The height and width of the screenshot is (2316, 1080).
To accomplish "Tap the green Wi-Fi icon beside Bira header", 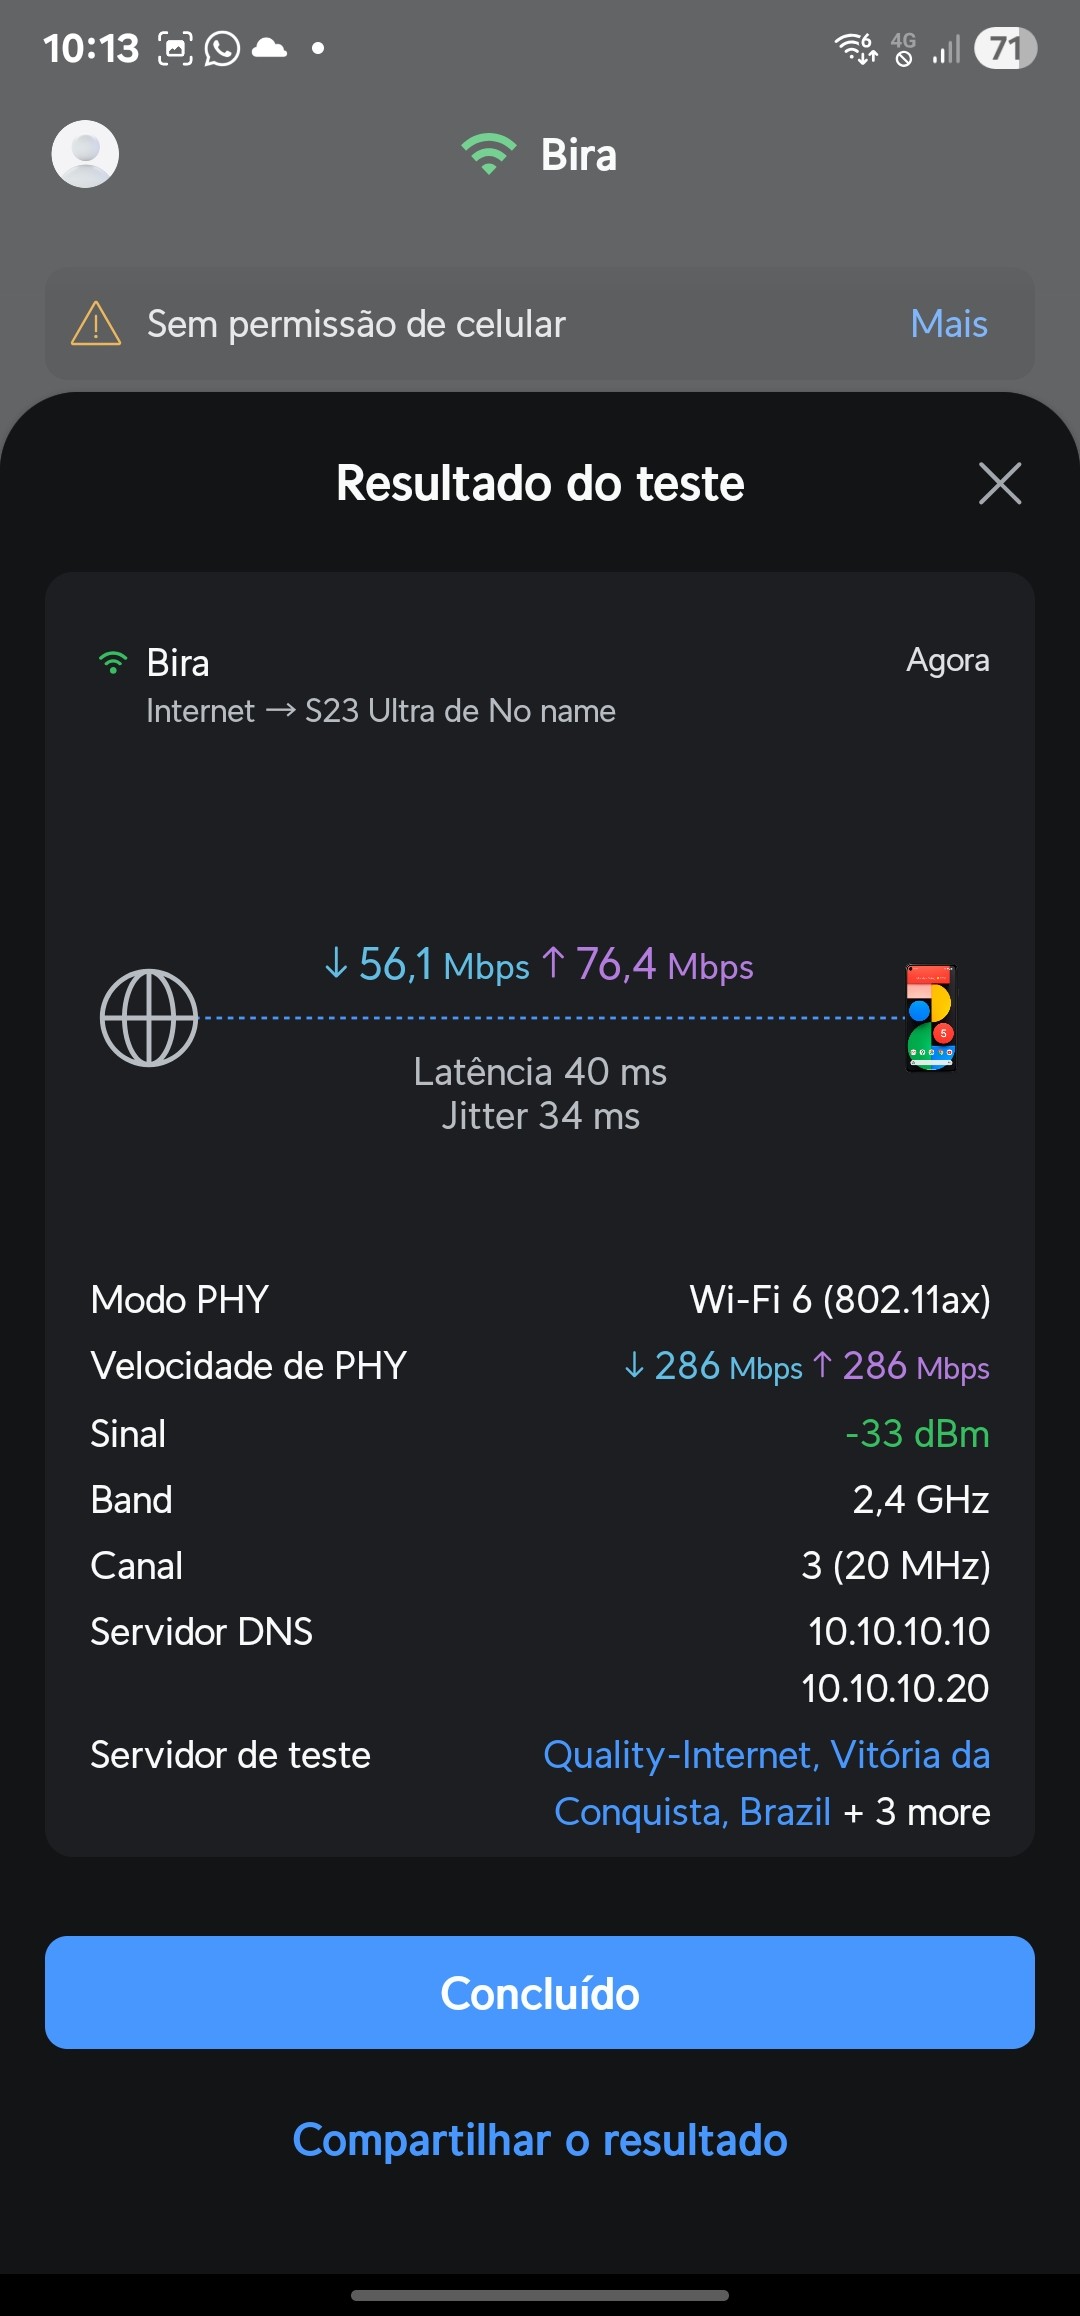I will pos(488,154).
